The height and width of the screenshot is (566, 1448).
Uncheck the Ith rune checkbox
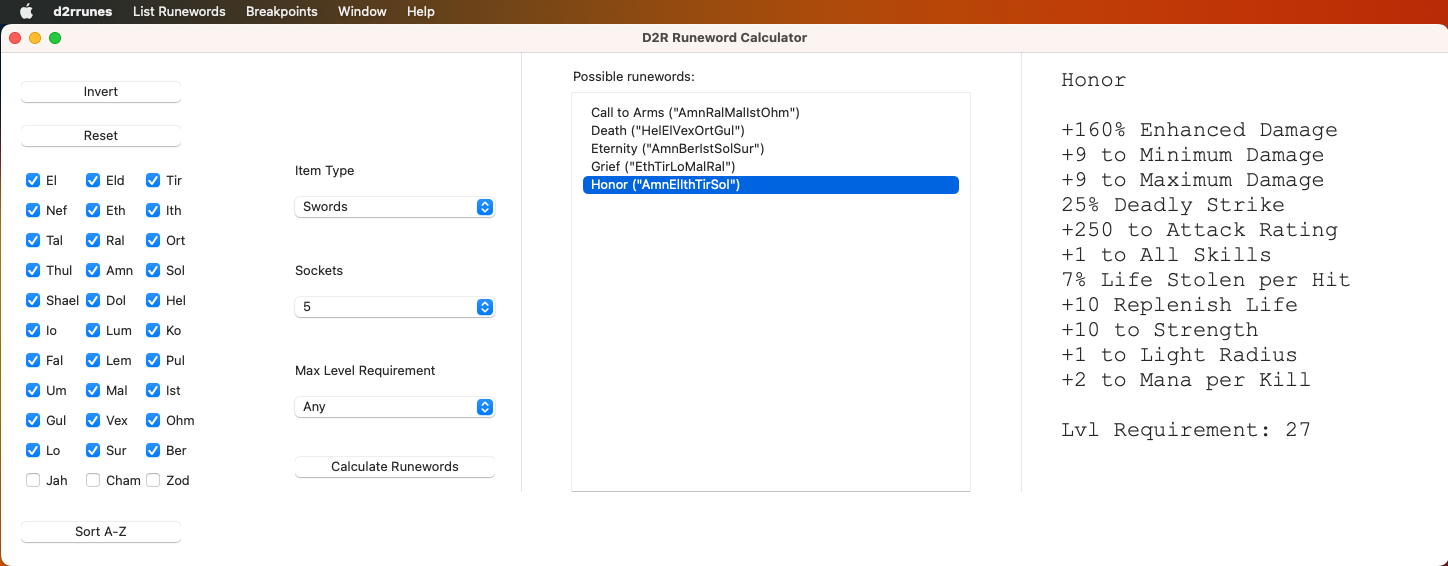[x=153, y=211]
